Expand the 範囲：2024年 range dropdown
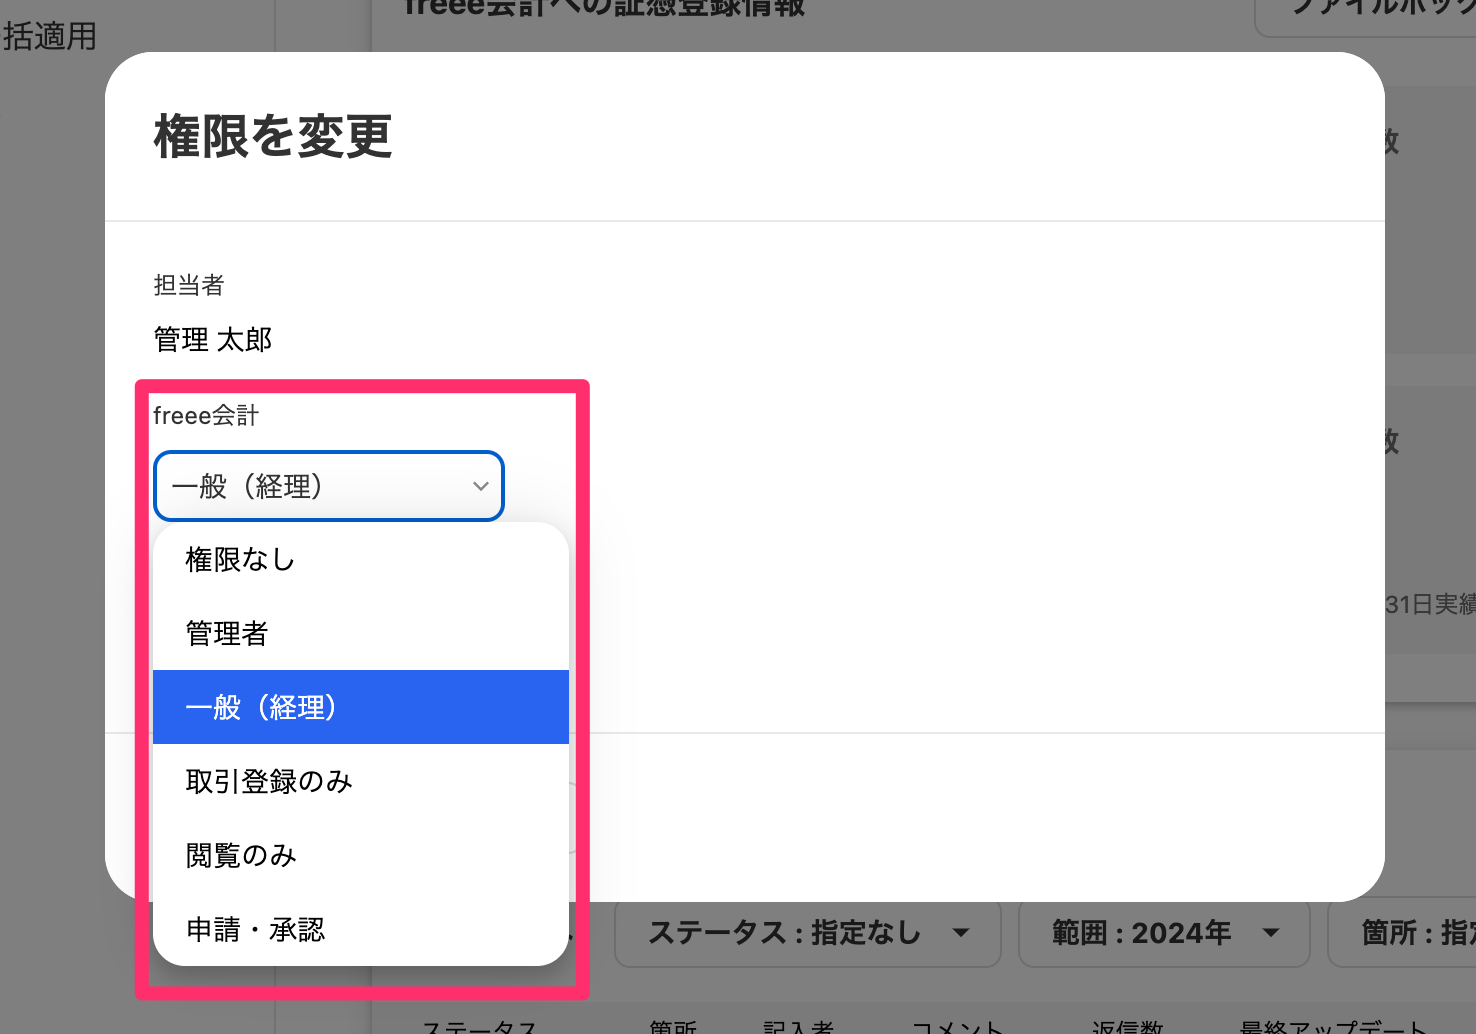The width and height of the screenshot is (1476, 1034). point(1163,933)
